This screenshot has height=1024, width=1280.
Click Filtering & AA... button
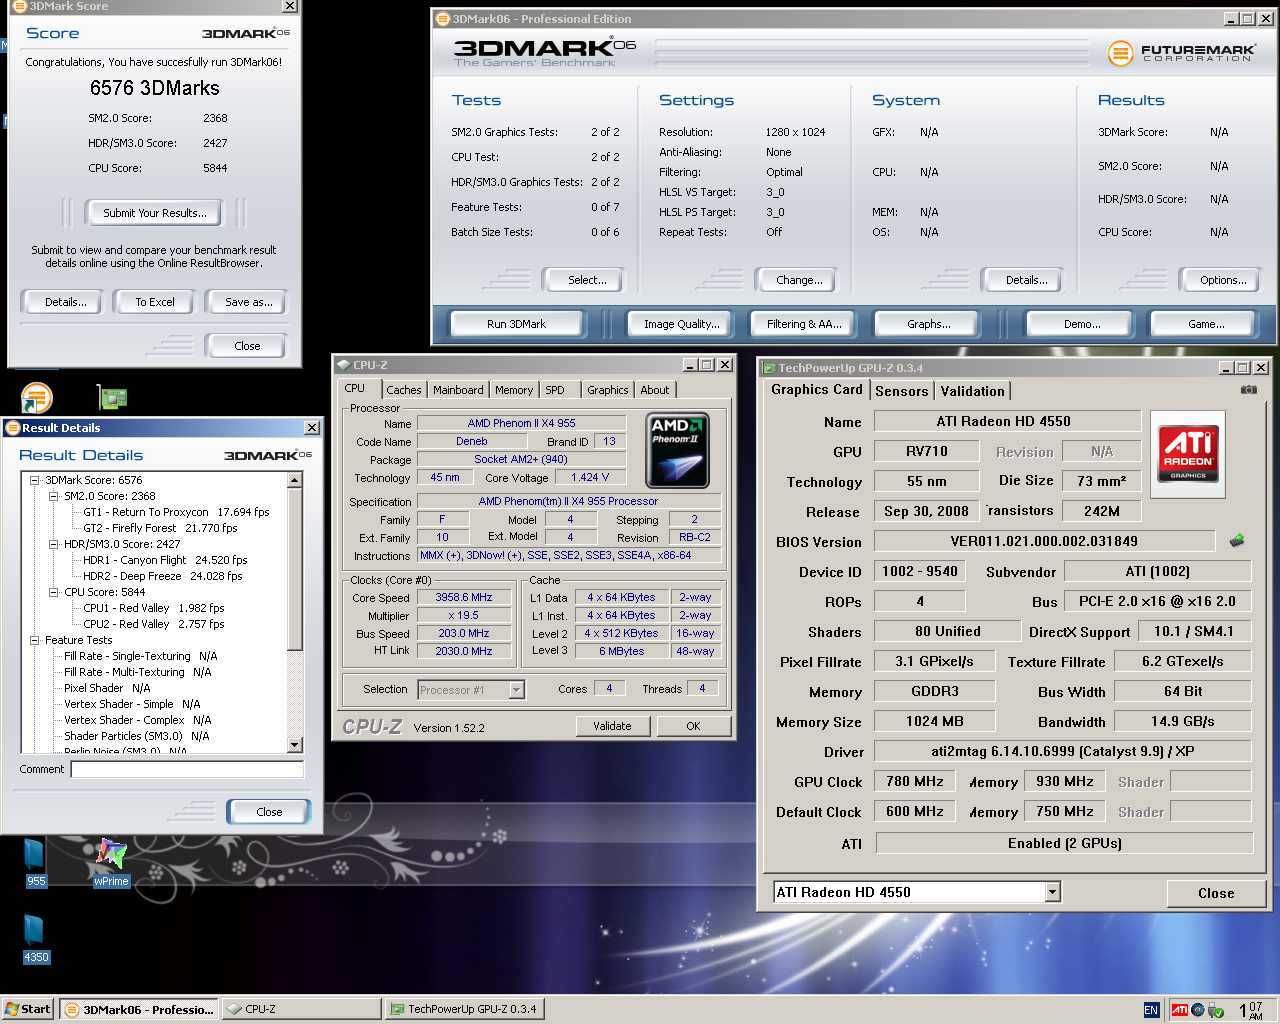(x=804, y=324)
